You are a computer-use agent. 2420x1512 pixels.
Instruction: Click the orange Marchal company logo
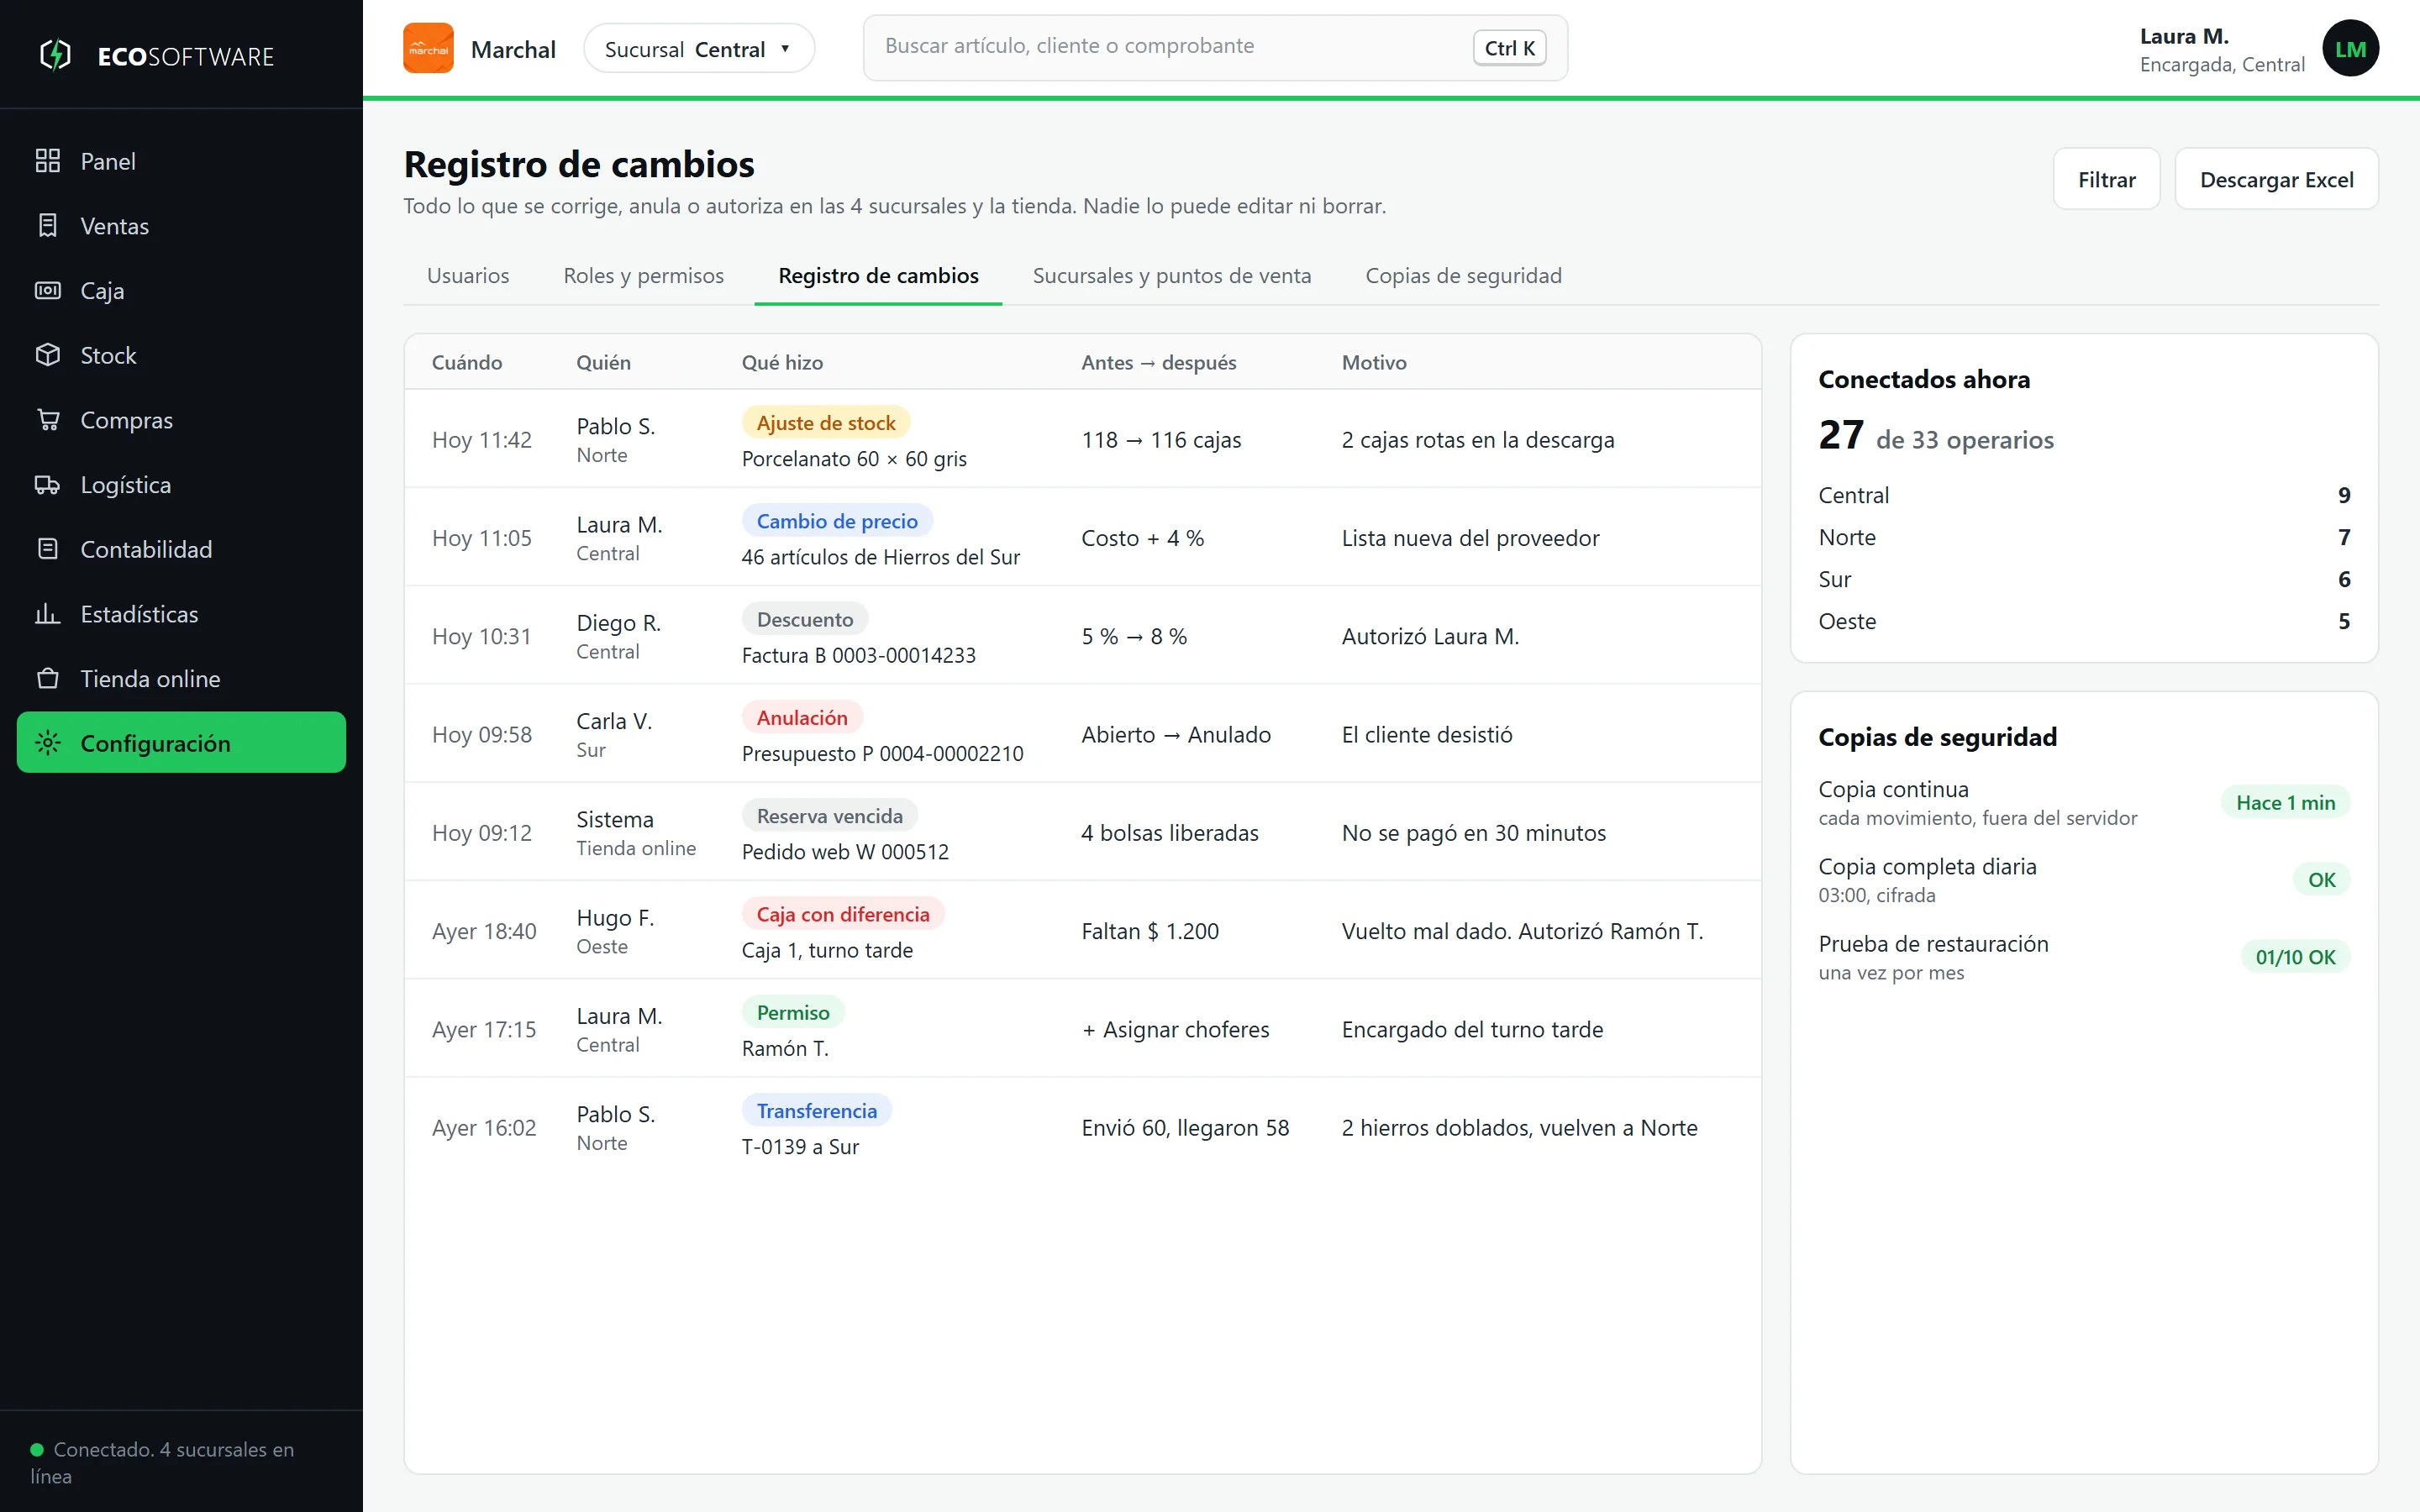[x=428, y=48]
